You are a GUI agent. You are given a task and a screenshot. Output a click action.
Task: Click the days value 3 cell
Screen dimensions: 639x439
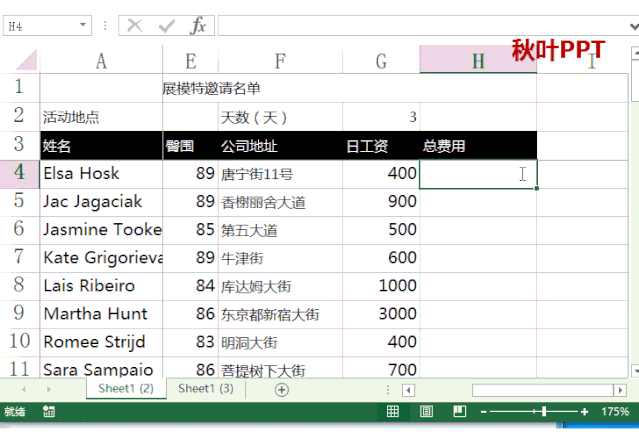coord(381,117)
